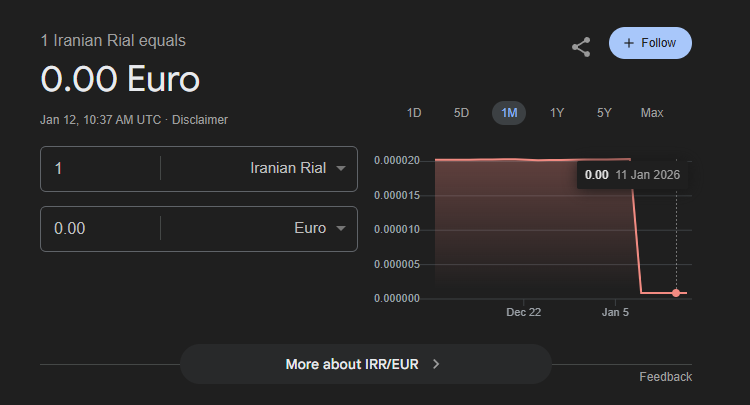Click the share icon
This screenshot has width=750, height=405.
coord(581,47)
